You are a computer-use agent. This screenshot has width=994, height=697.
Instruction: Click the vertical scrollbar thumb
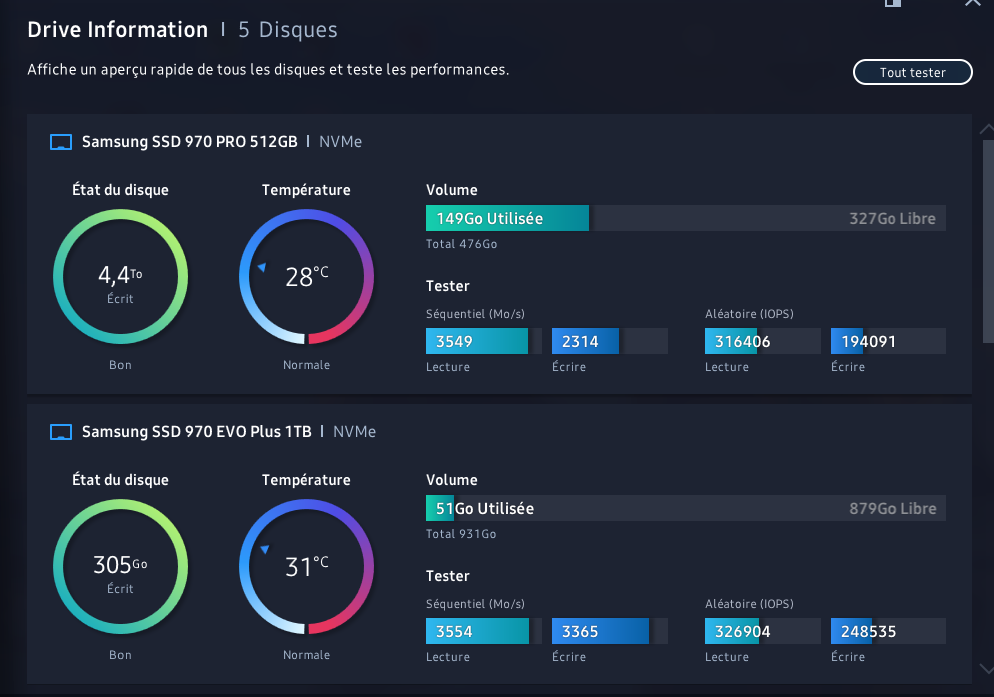[x=988, y=242]
